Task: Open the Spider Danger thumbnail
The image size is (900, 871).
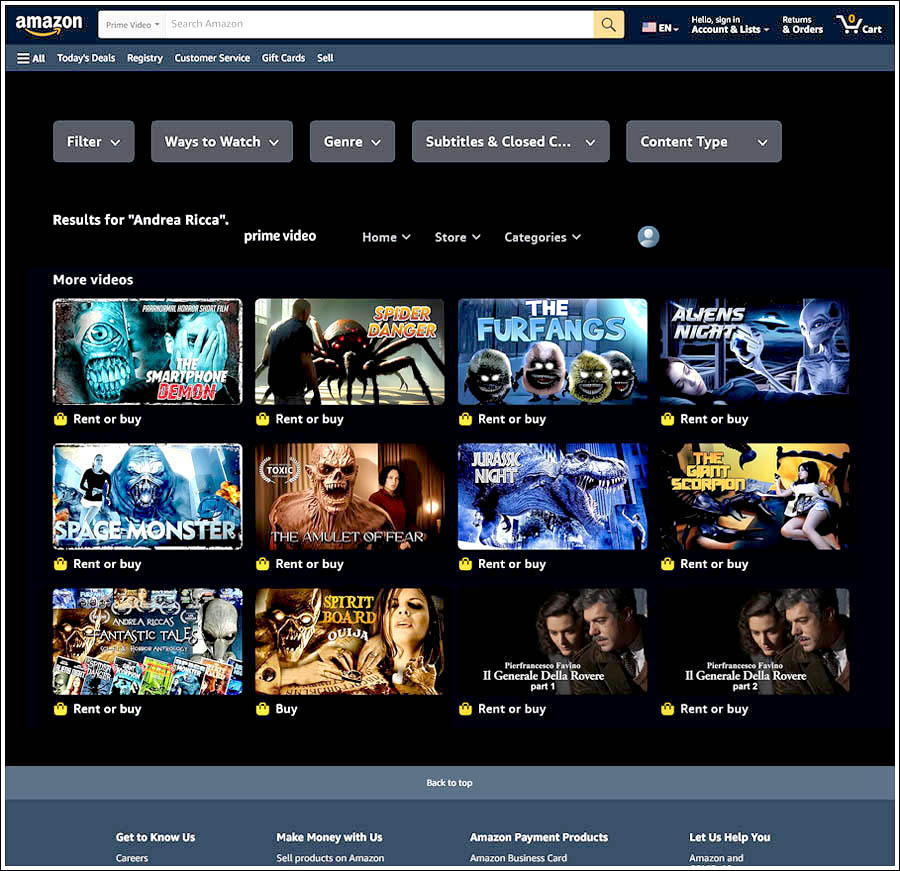Action: tap(350, 351)
